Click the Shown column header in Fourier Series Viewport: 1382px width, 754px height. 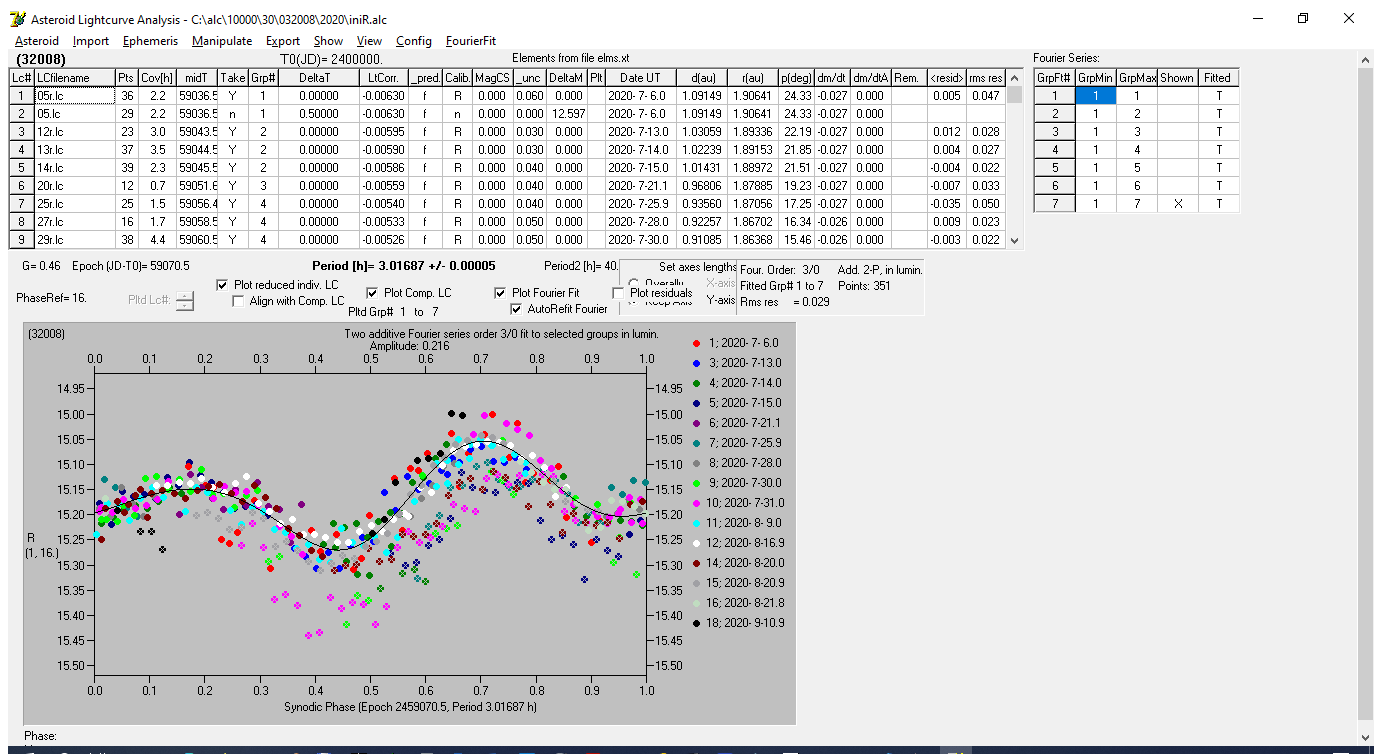(x=1177, y=78)
